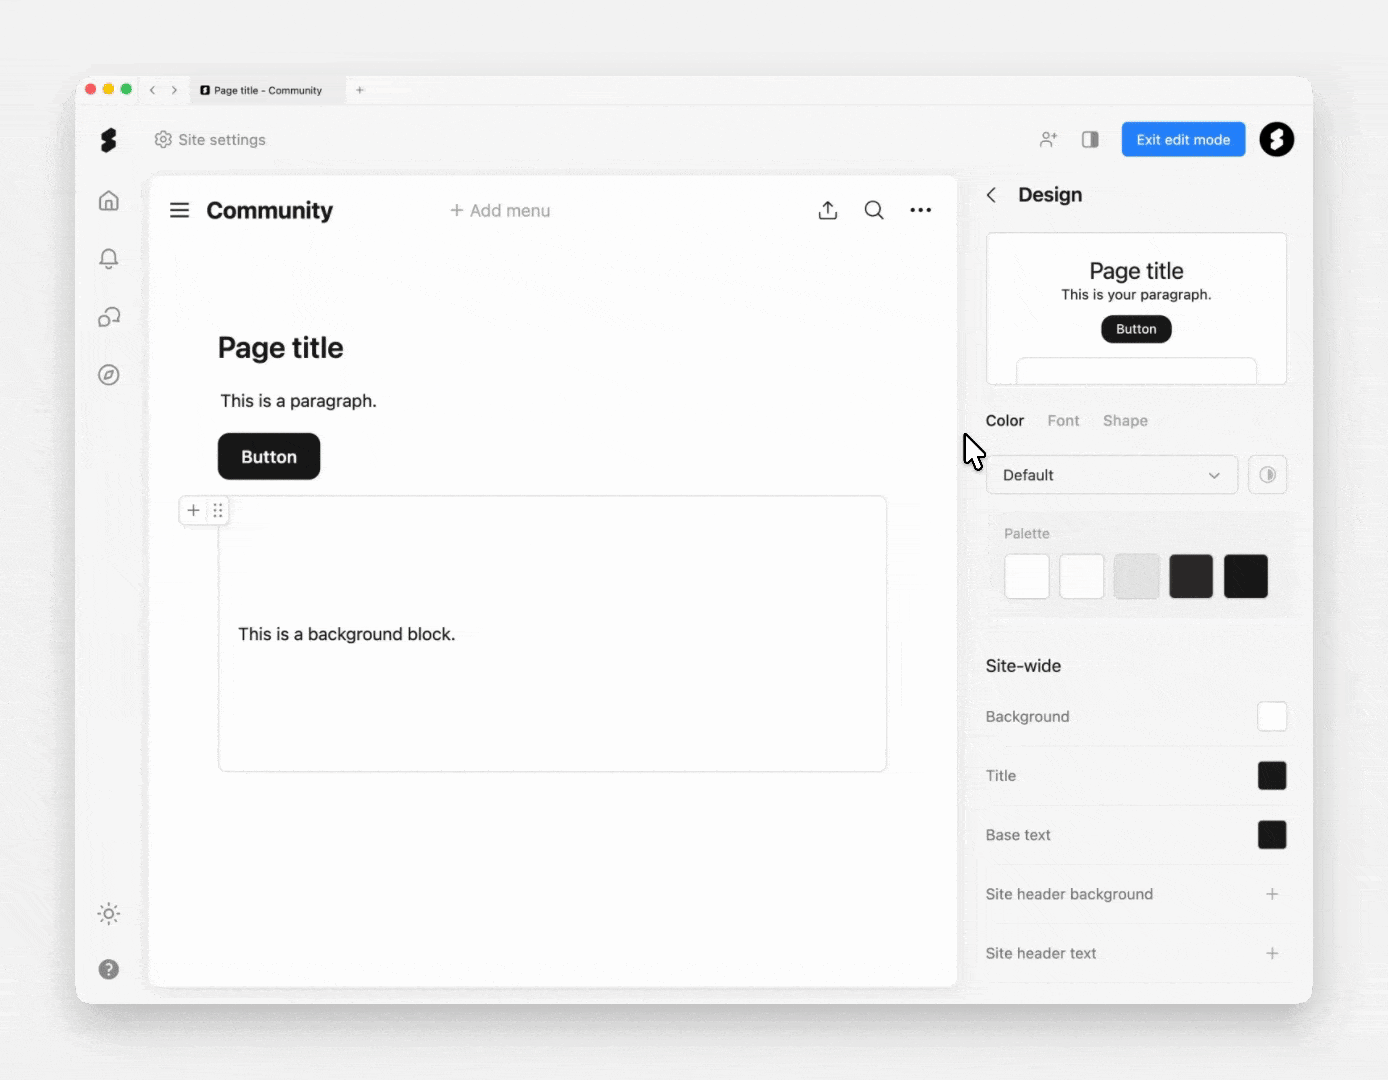
Task: Click the Exit edit mode button
Action: (1183, 140)
